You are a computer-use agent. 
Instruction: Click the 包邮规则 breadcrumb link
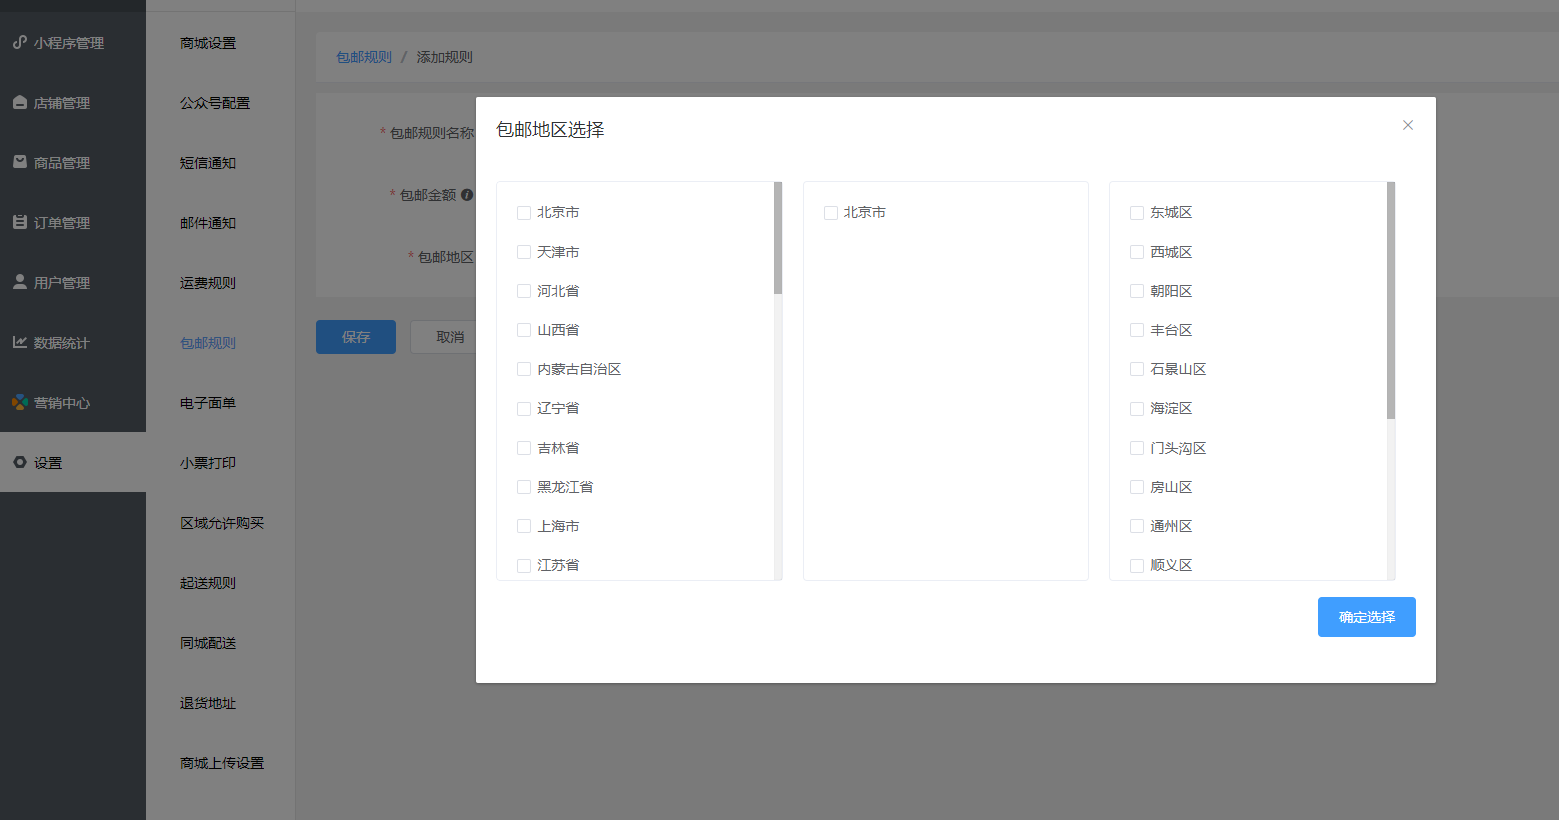coord(364,57)
